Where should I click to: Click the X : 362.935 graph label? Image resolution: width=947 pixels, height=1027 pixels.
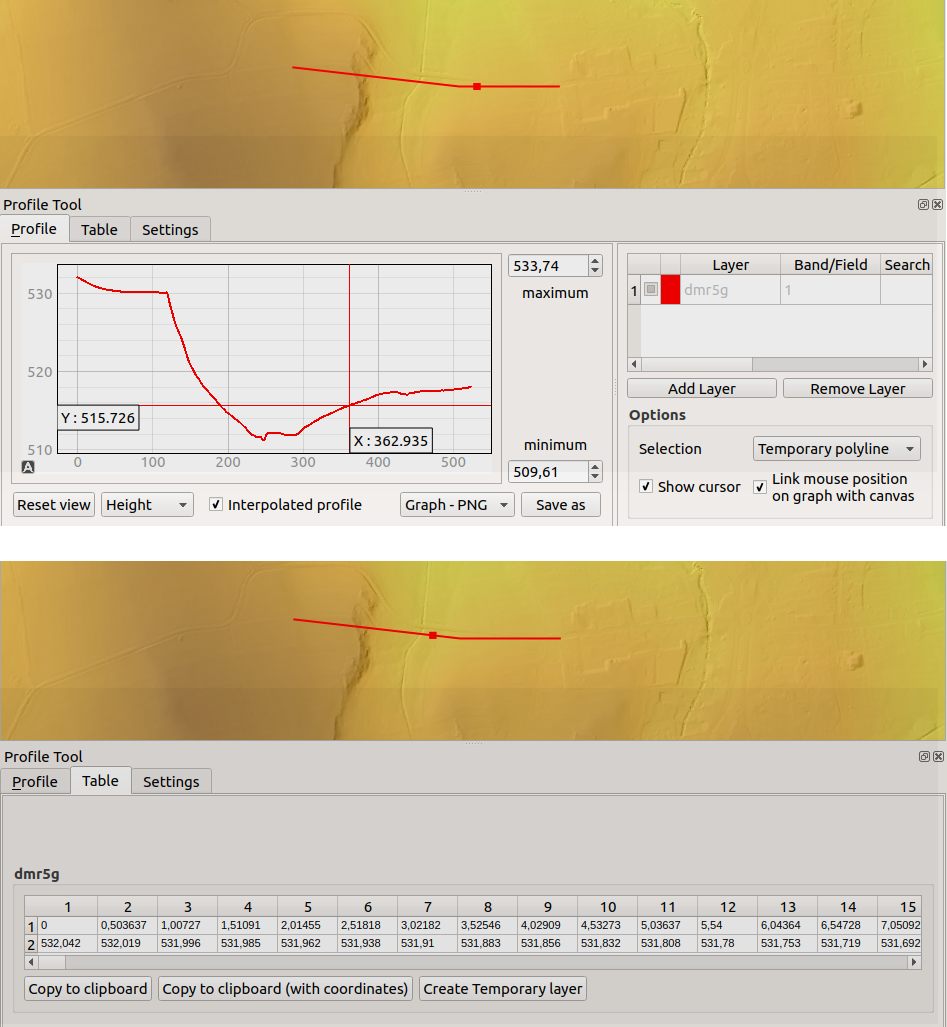[x=391, y=441]
